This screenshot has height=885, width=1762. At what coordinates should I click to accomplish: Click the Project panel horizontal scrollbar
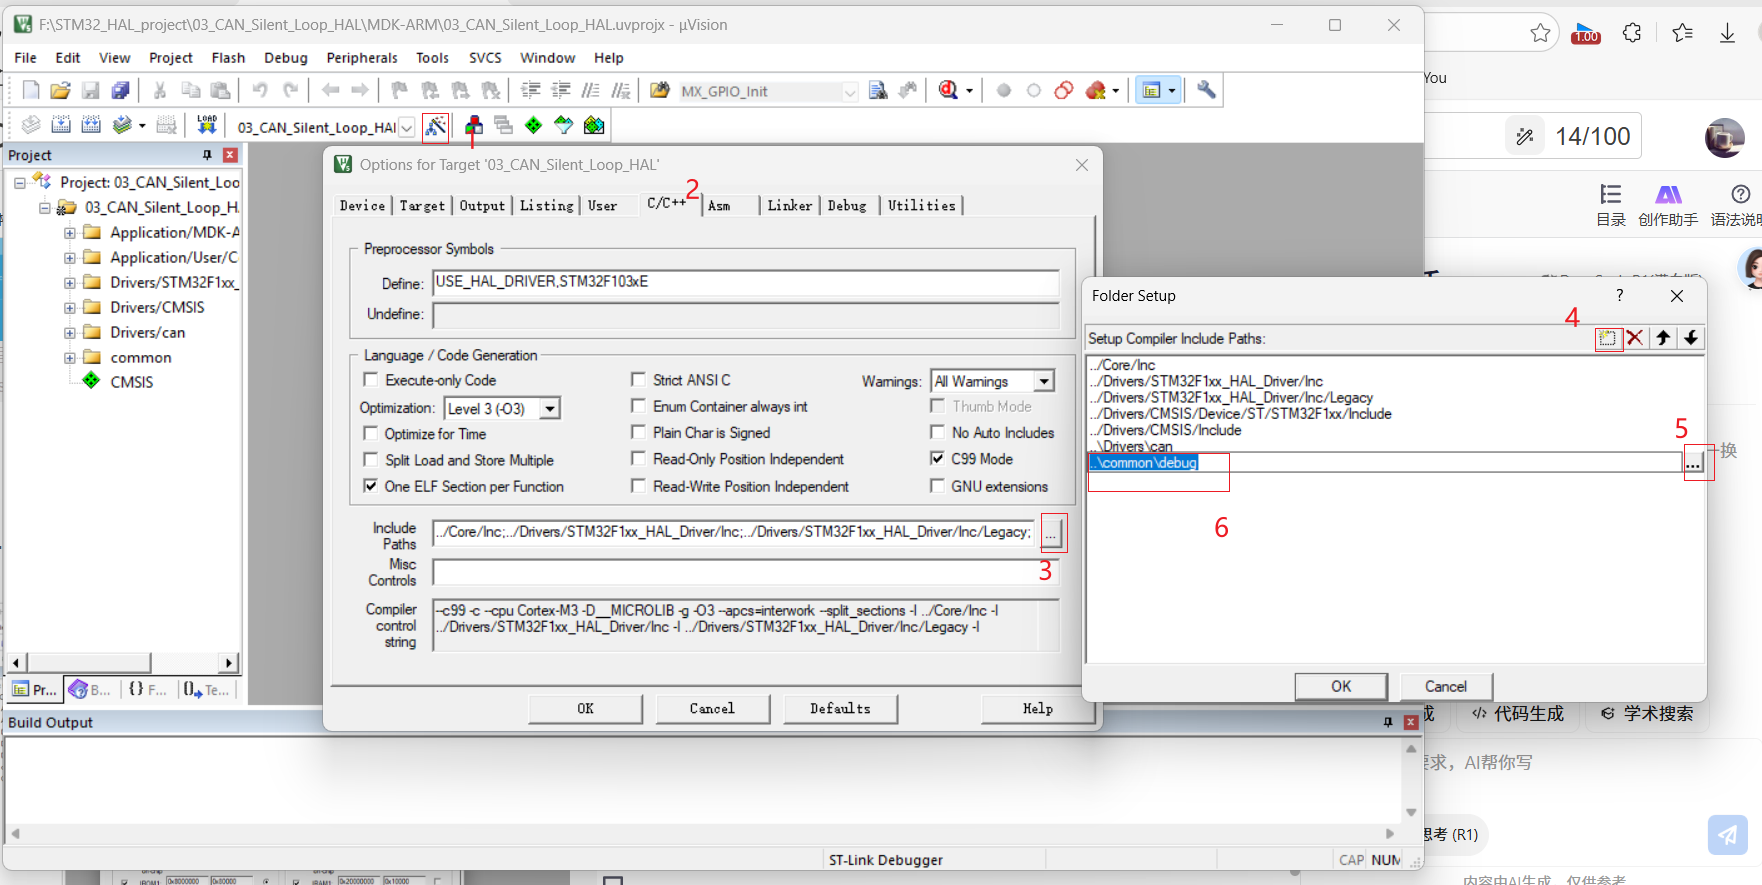[x=123, y=662]
